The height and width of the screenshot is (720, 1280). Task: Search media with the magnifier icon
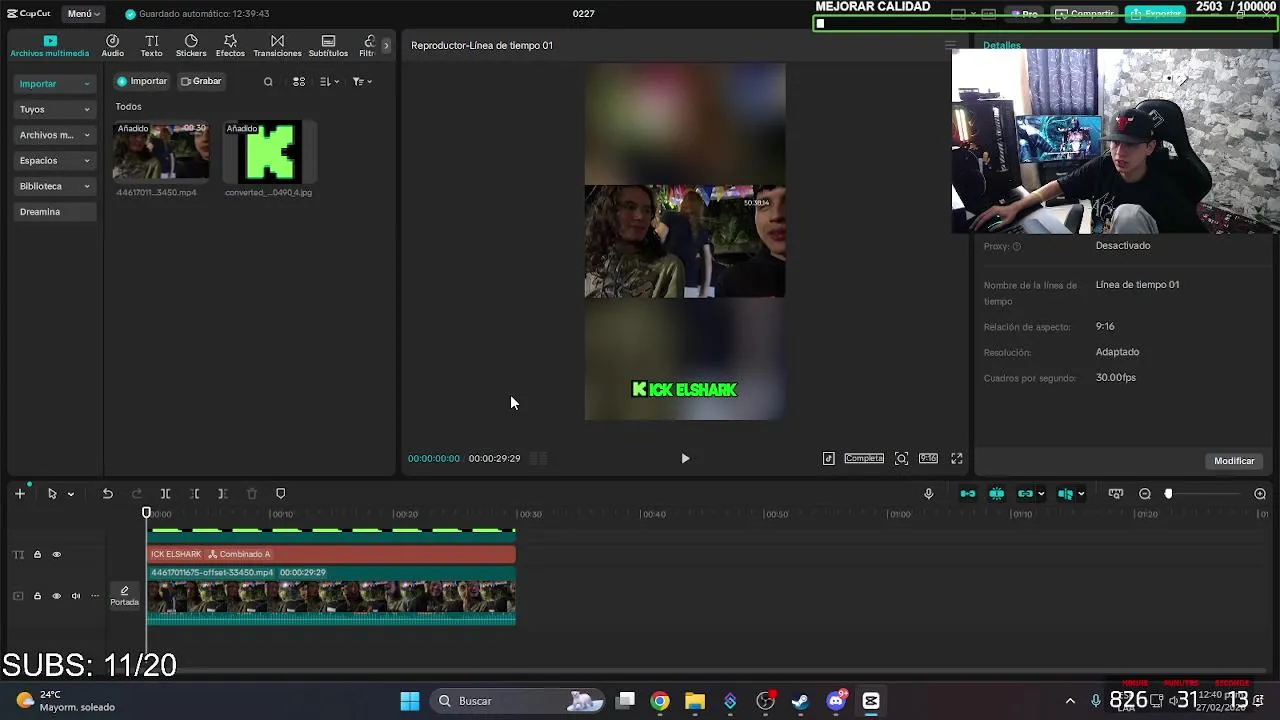pos(268,82)
